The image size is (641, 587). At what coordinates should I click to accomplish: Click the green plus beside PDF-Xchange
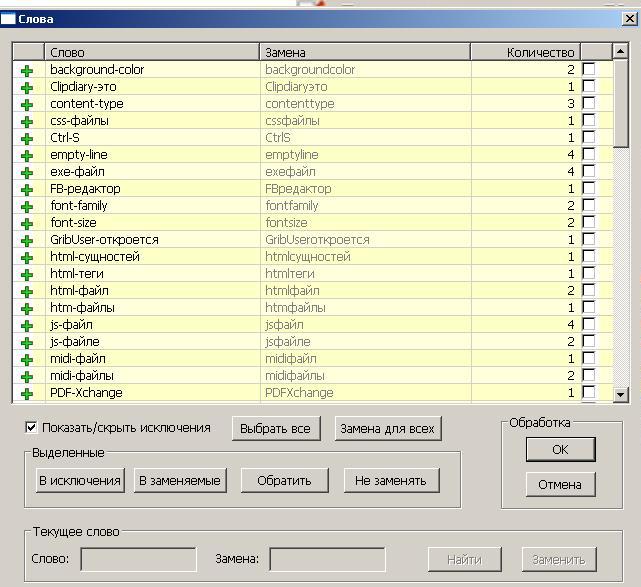click(27, 394)
